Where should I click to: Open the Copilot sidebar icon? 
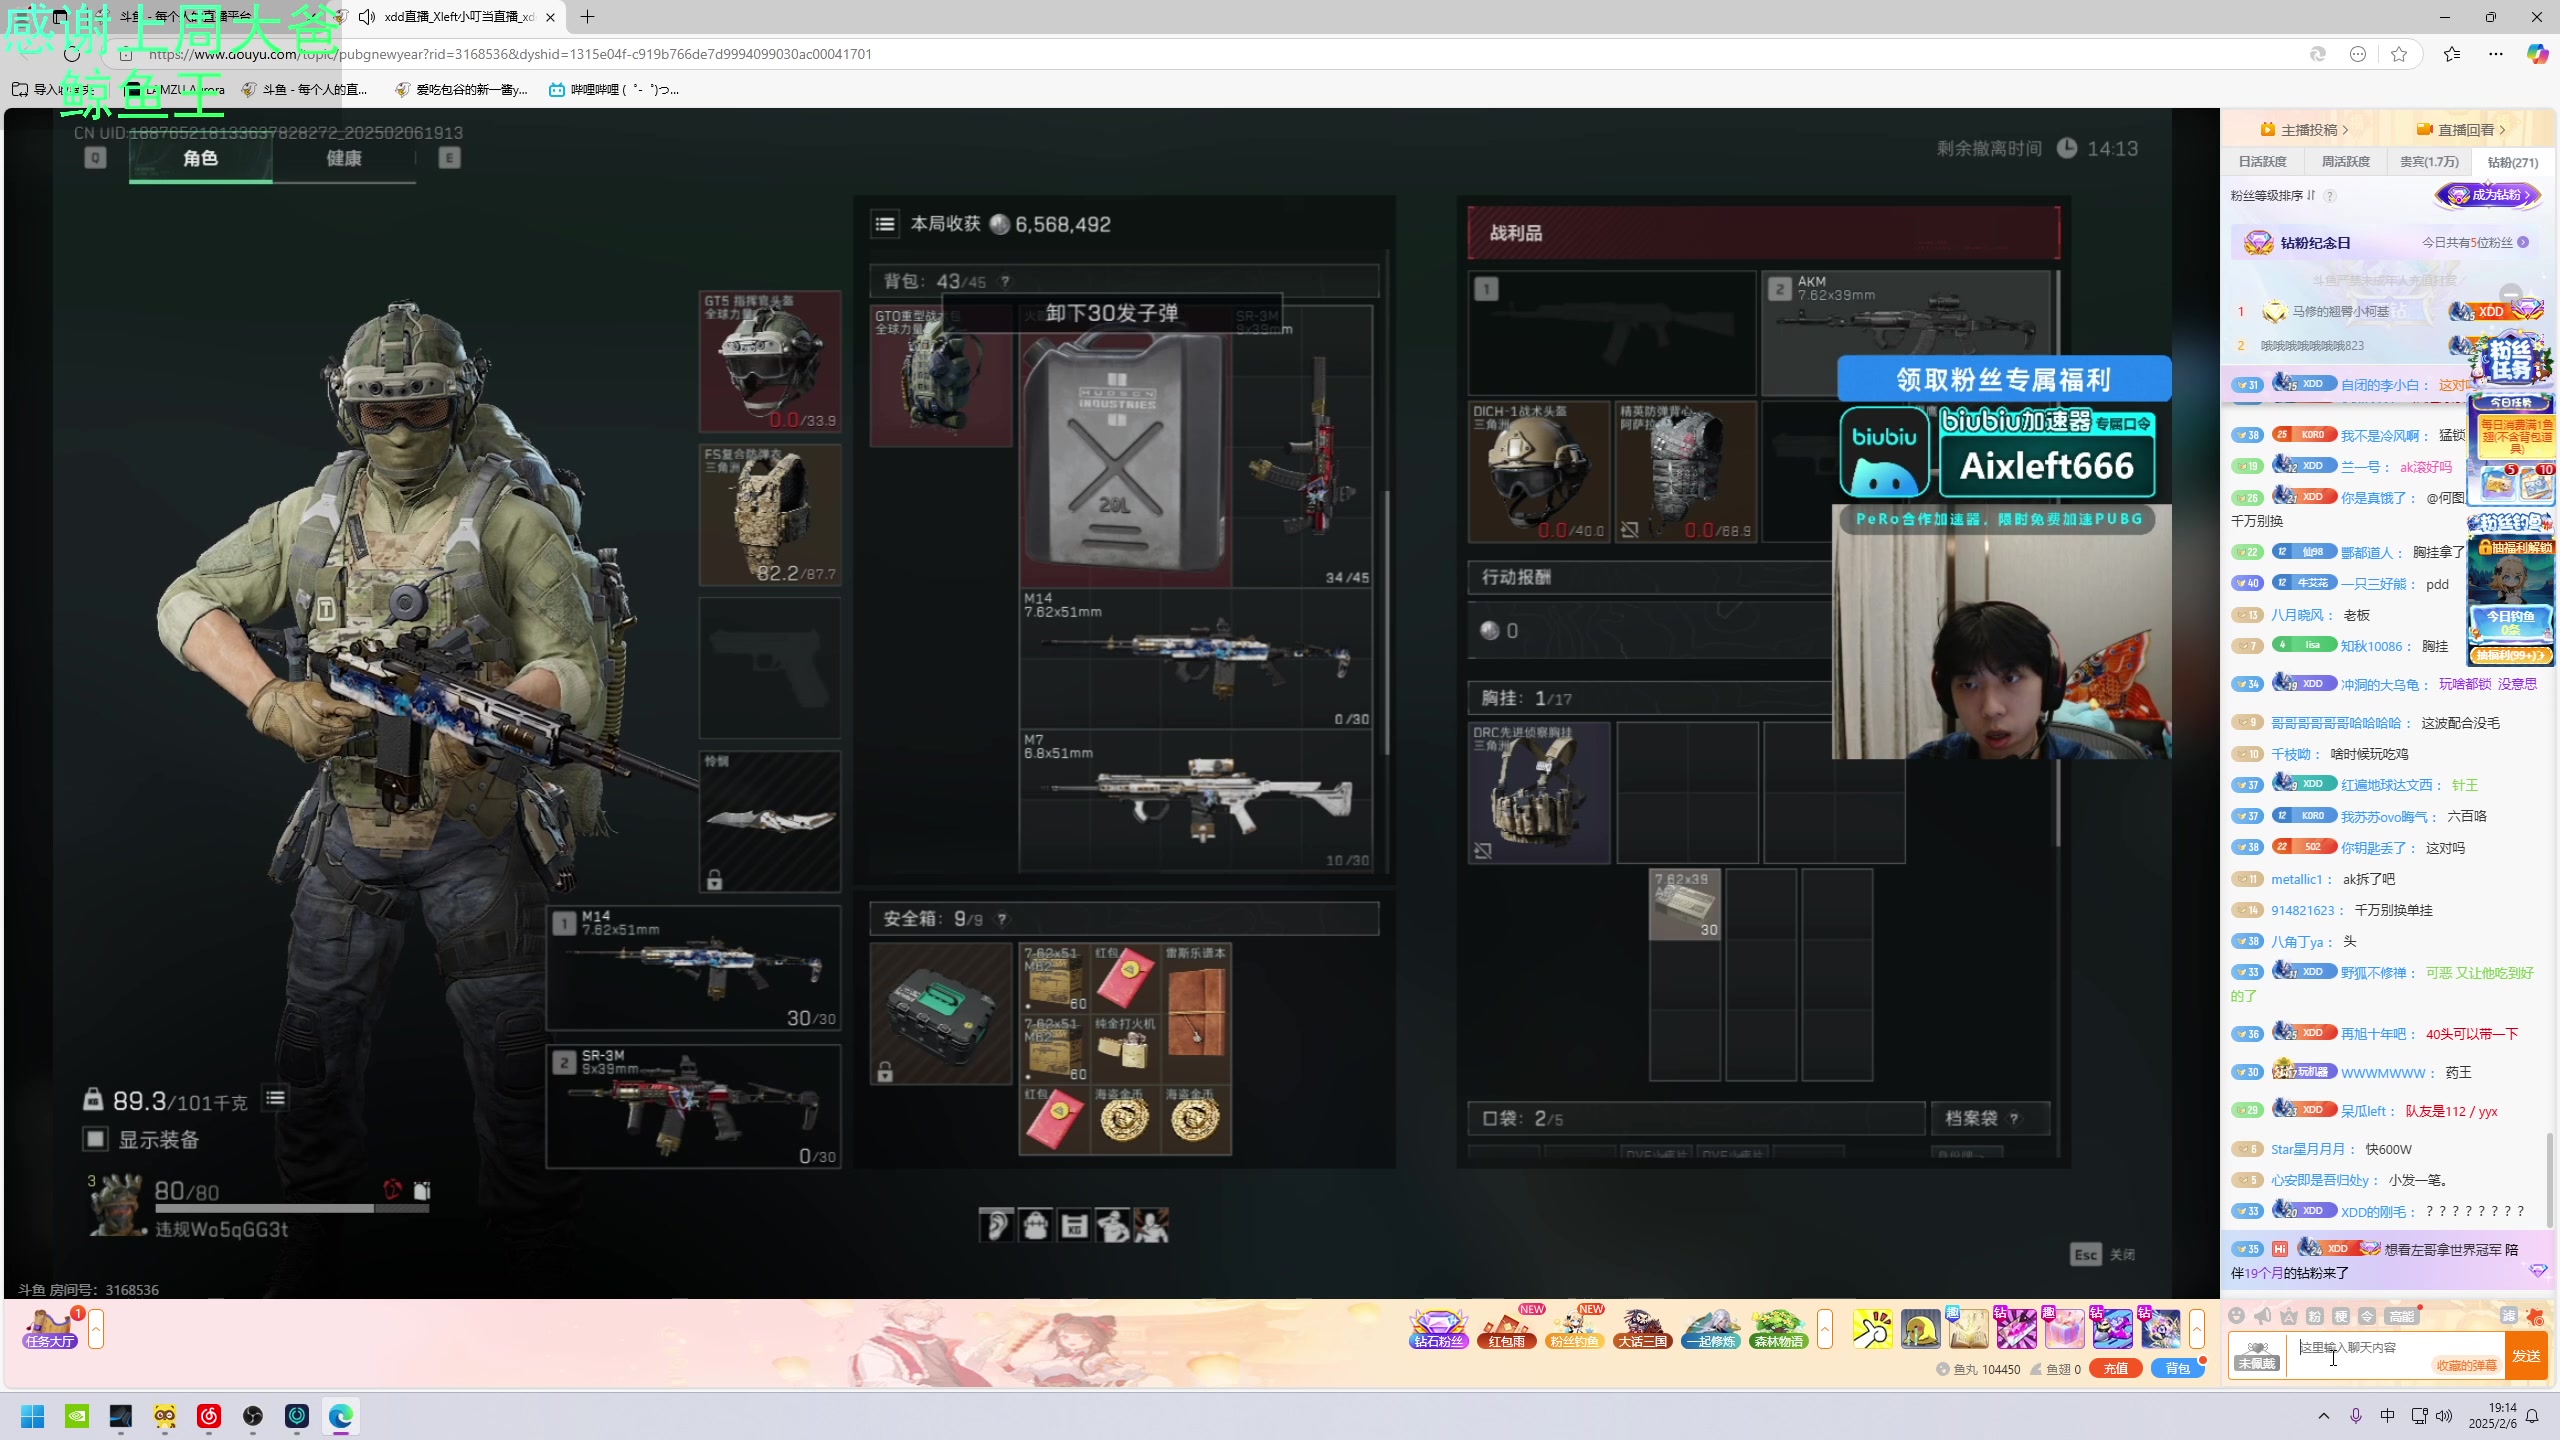(2538, 54)
